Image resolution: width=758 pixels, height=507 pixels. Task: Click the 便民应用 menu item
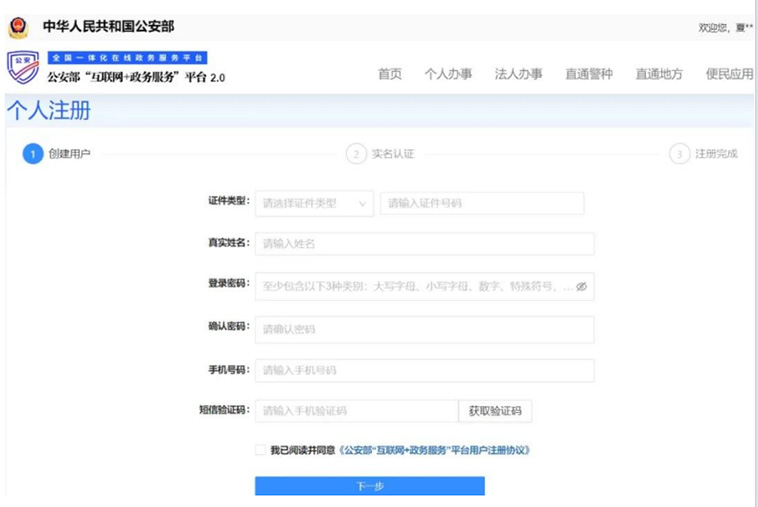point(729,74)
